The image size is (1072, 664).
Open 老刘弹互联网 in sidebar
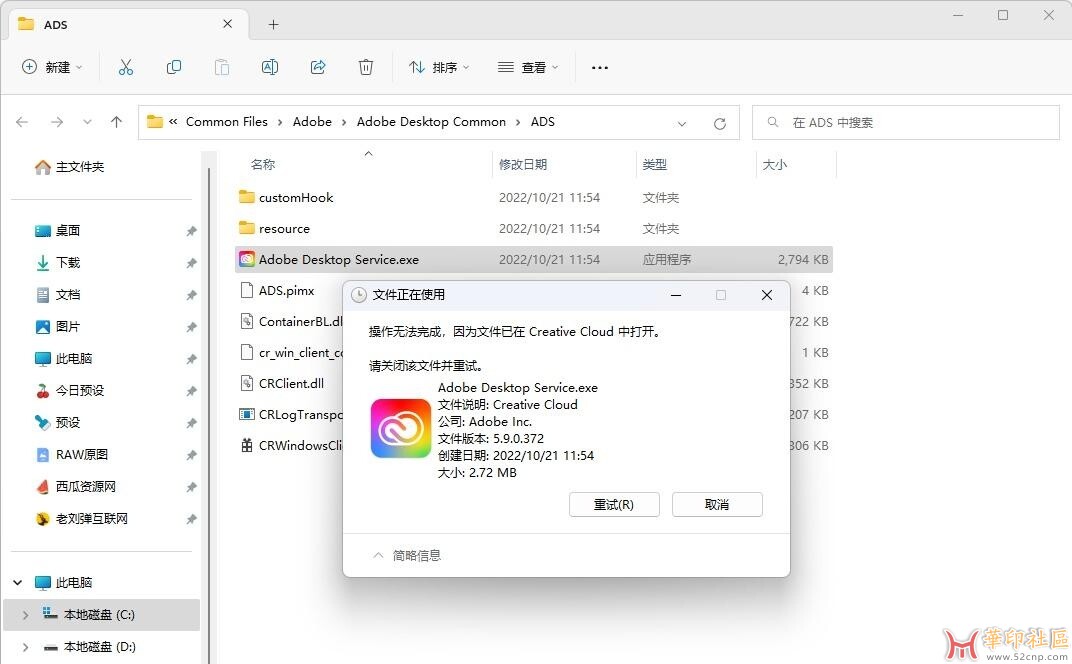pyautogui.click(x=81, y=519)
